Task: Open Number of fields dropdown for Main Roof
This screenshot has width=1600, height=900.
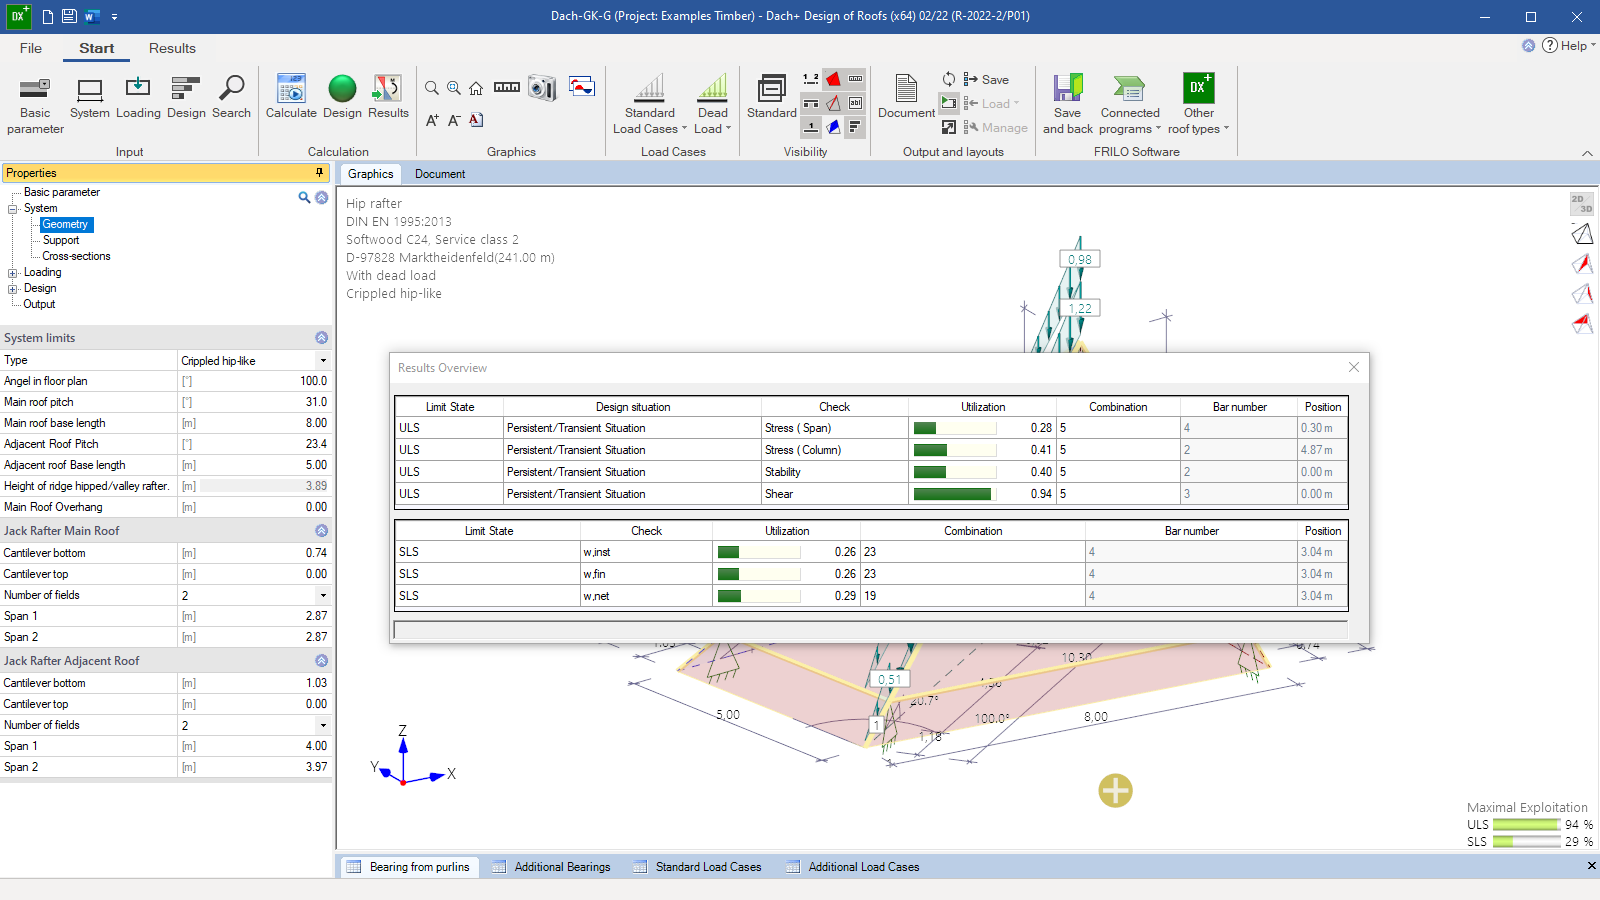Action: click(322, 595)
